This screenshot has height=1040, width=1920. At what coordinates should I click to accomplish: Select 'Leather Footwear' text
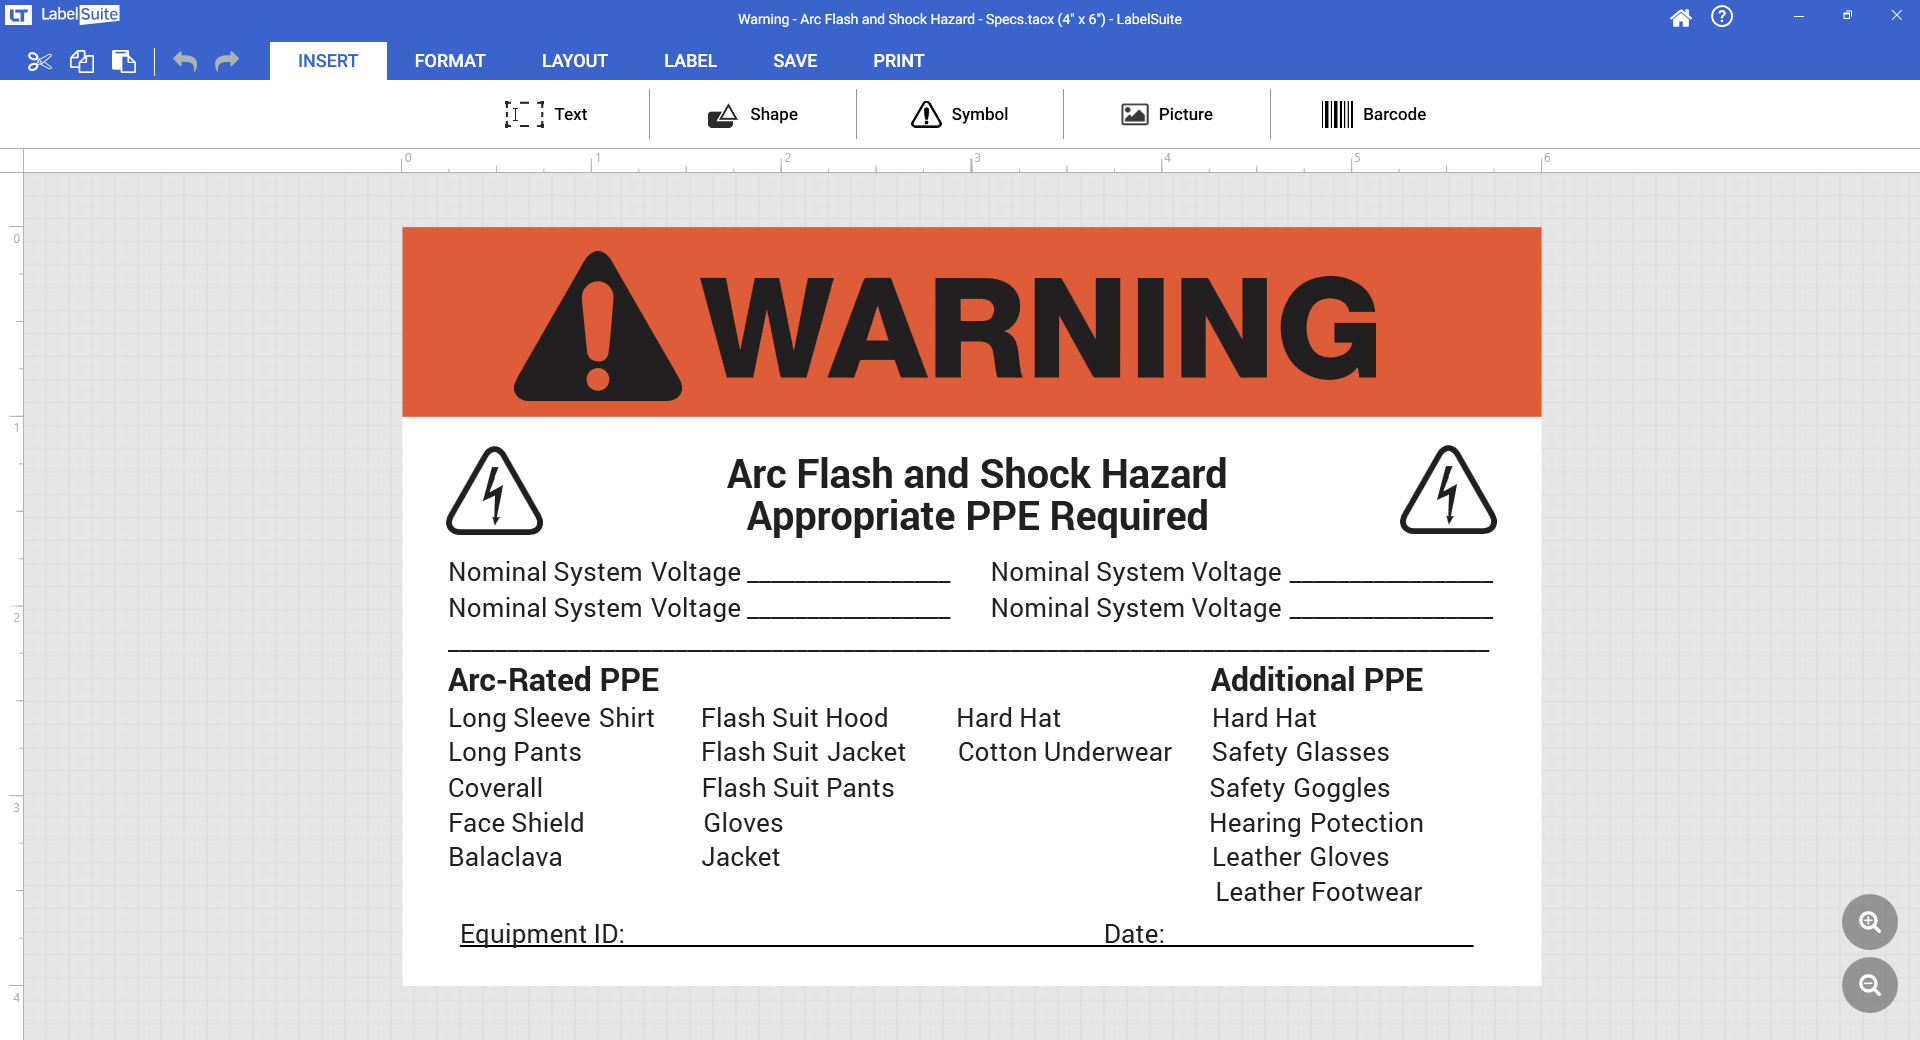coord(1318,892)
